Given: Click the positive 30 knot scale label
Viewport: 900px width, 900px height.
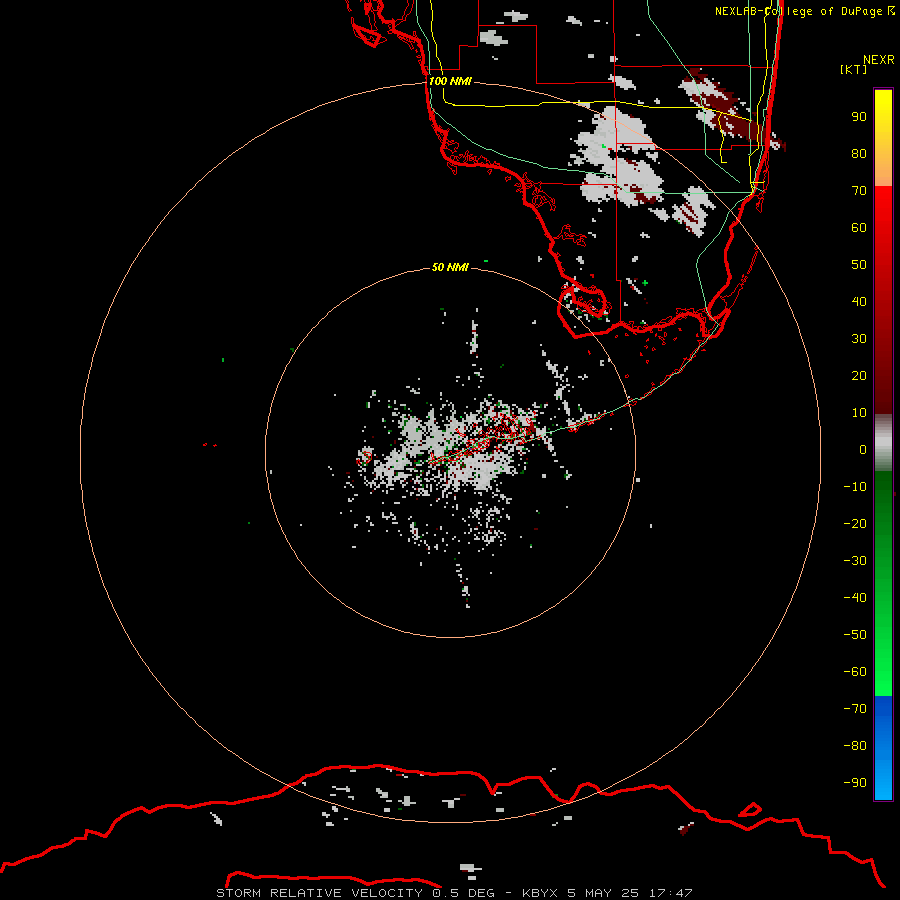Looking at the screenshot, I should 859,339.
